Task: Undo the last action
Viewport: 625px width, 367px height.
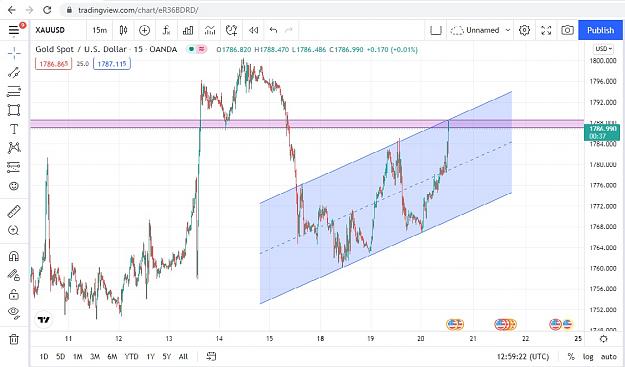Action: tap(273, 30)
